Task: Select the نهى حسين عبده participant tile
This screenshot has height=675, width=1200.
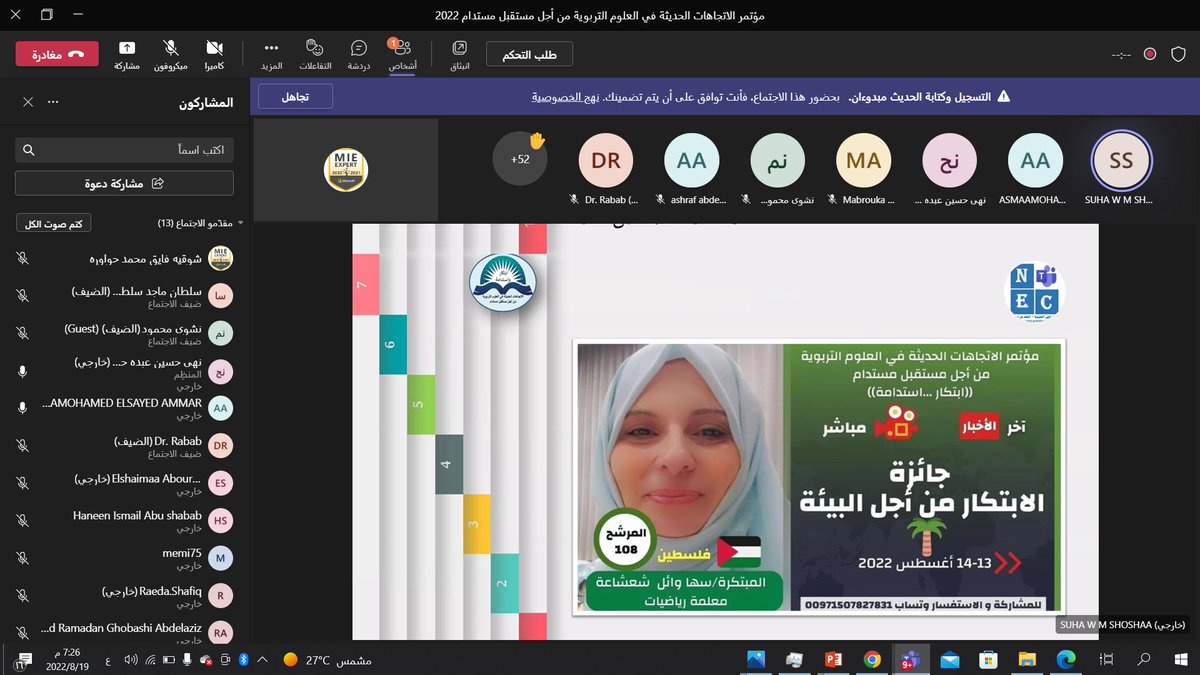Action: point(949,170)
